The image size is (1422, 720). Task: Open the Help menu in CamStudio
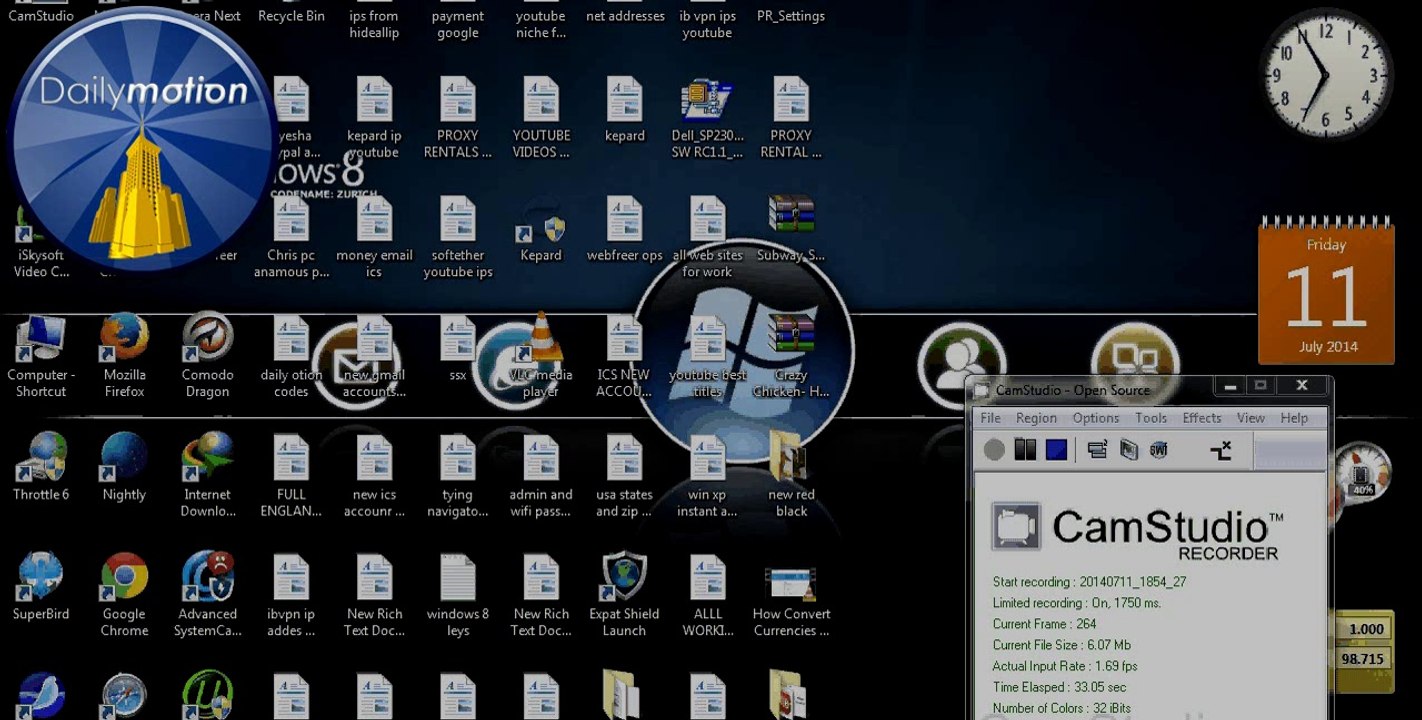[1294, 418]
